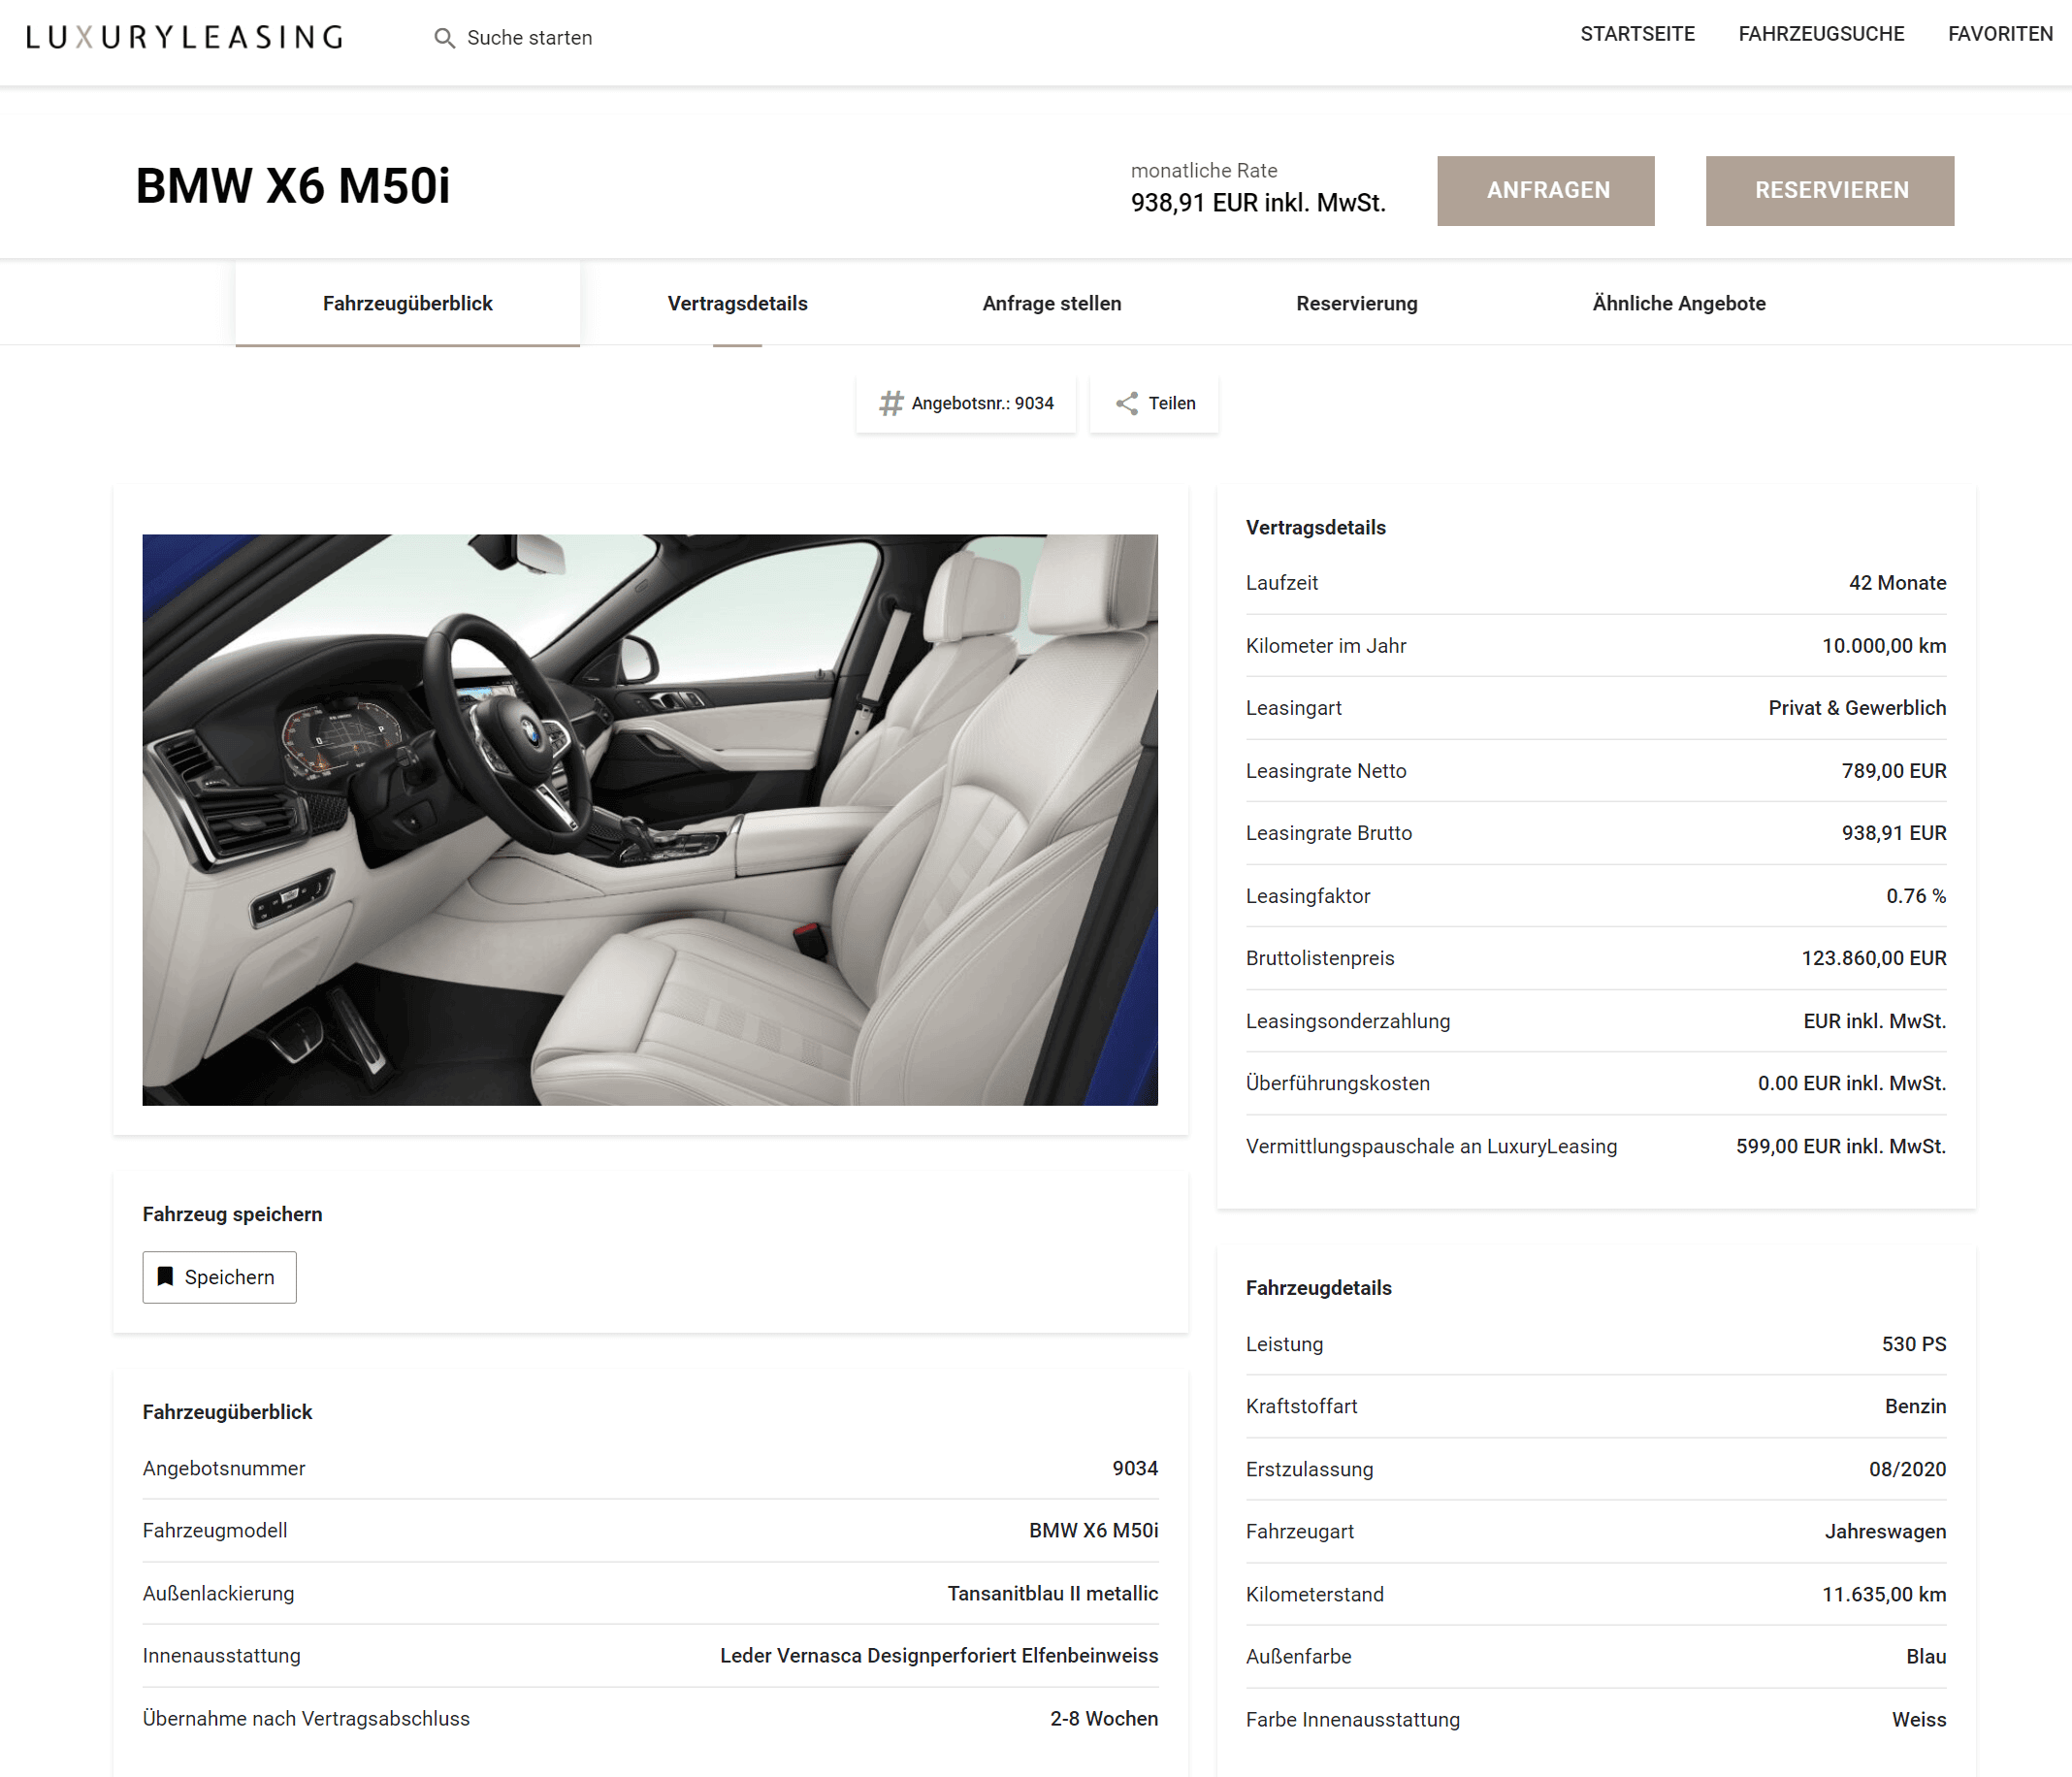Click the Vertragsdetails card heading
This screenshot has height=1777, width=2072.
[x=1315, y=527]
